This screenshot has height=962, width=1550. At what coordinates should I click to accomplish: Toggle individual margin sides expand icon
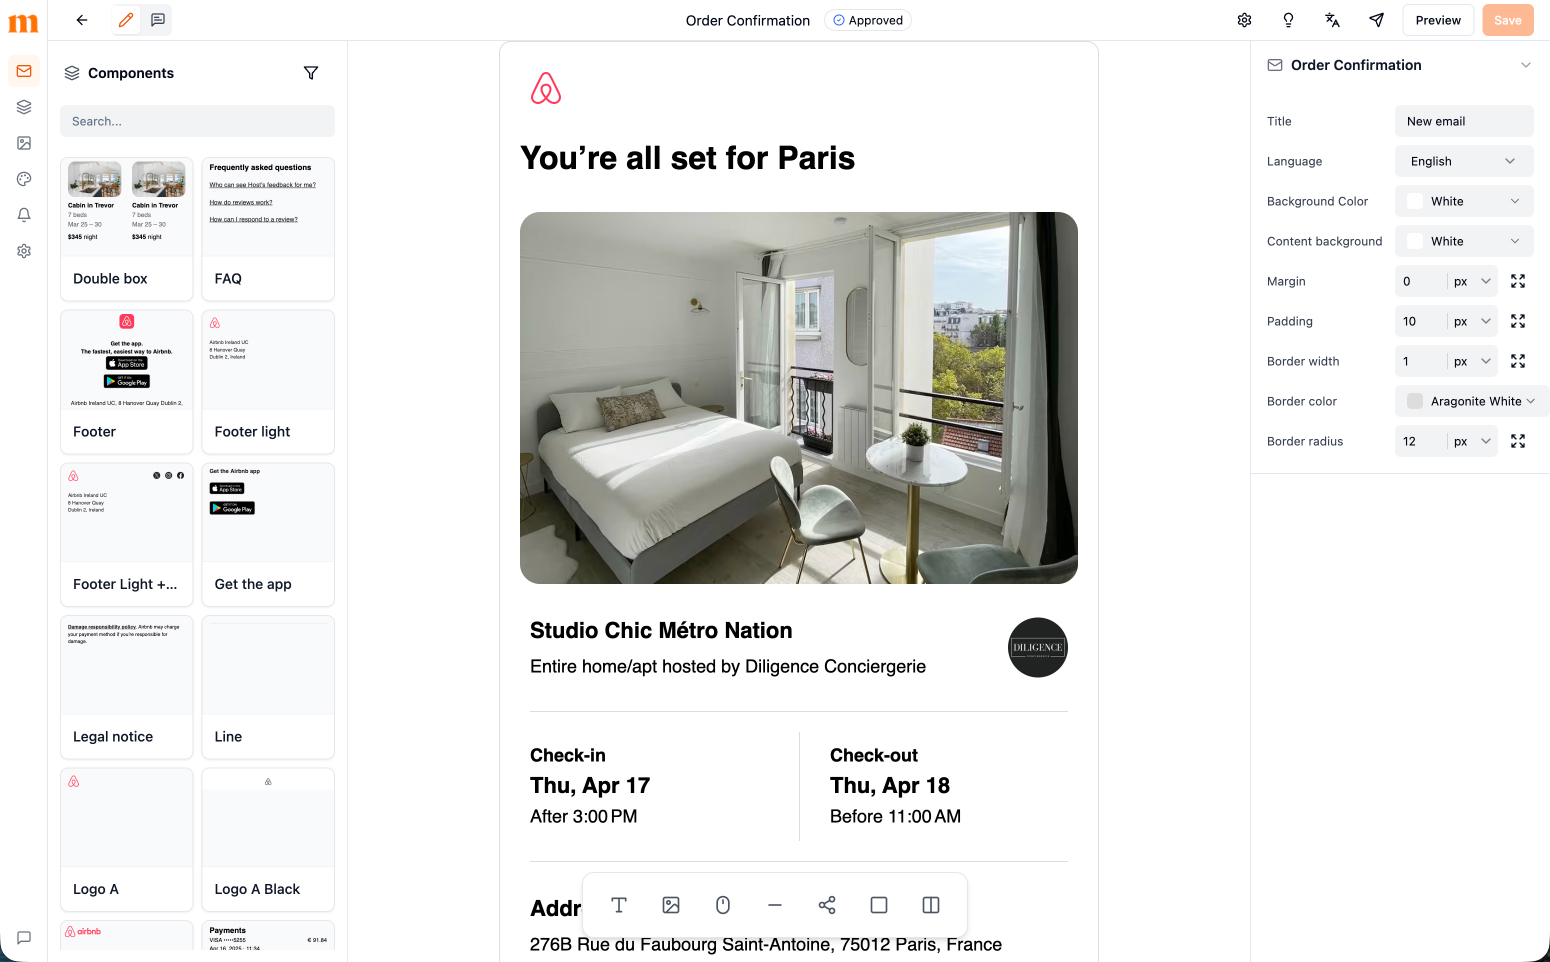[1518, 281]
